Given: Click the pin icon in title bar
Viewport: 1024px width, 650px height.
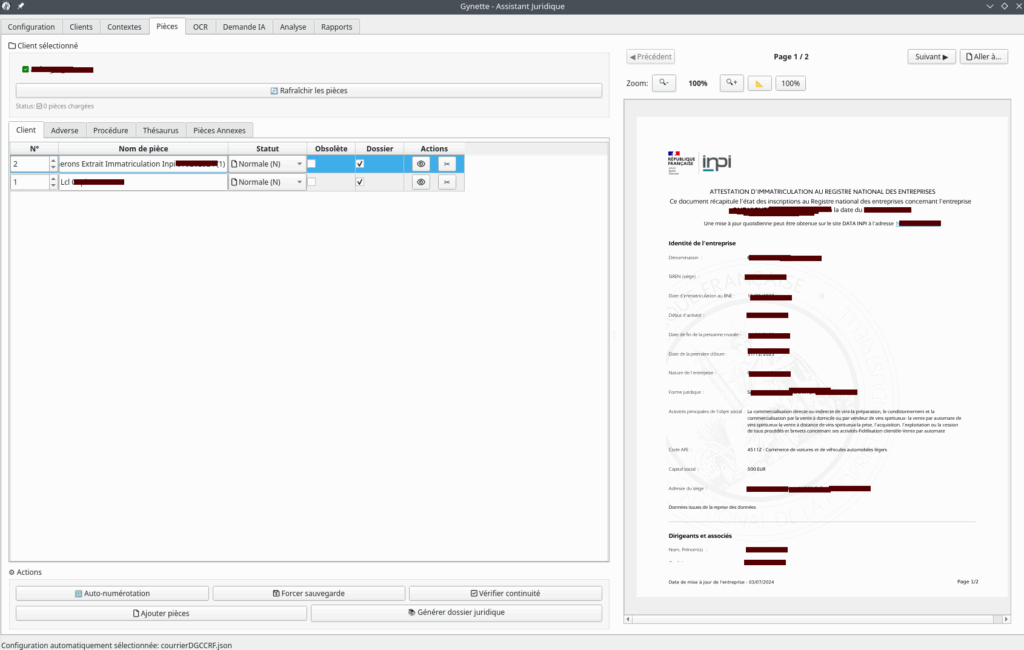Looking at the screenshot, I should pyautogui.click(x=21, y=7).
